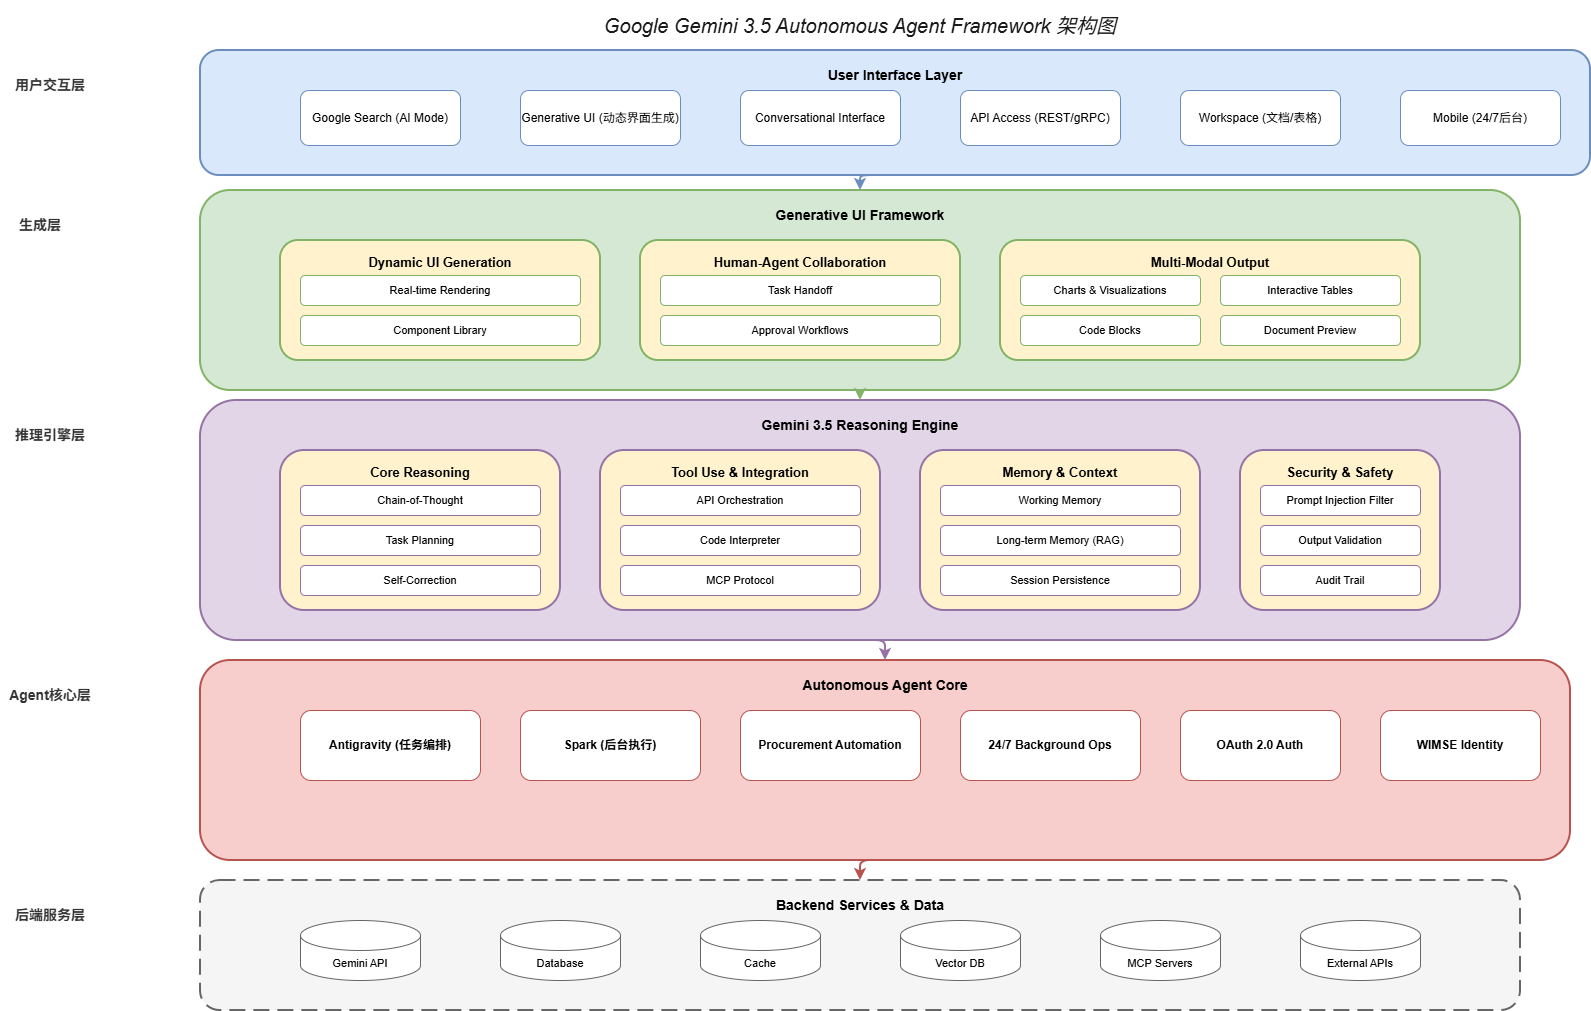Select the Antigravity (任务编排) card
1591x1011 pixels.
click(390, 745)
